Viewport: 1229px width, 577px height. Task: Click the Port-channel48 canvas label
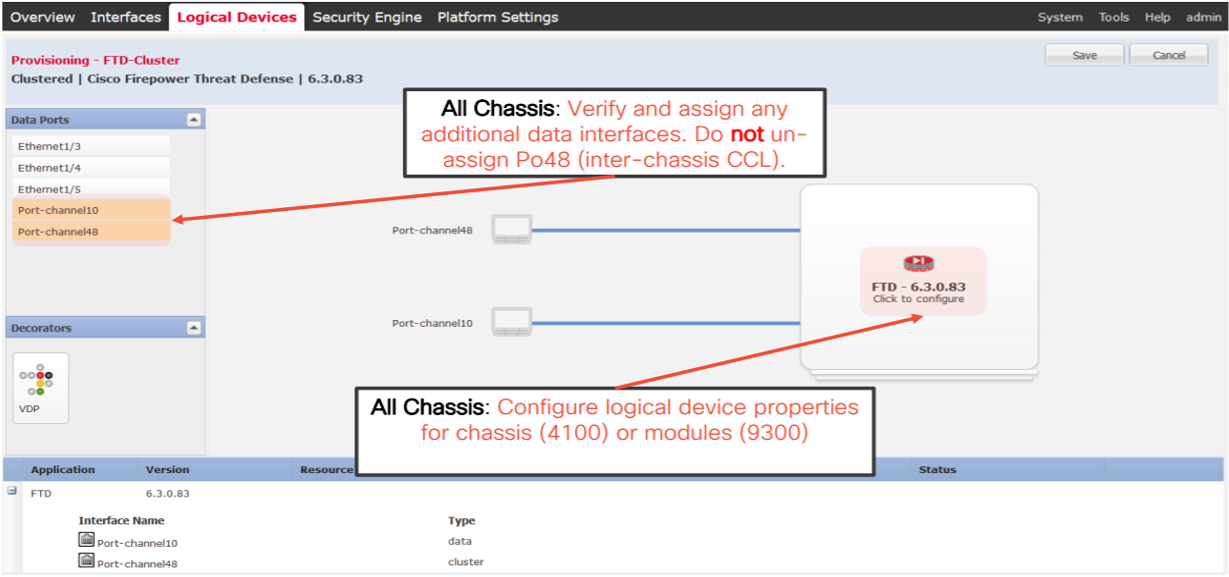click(432, 230)
